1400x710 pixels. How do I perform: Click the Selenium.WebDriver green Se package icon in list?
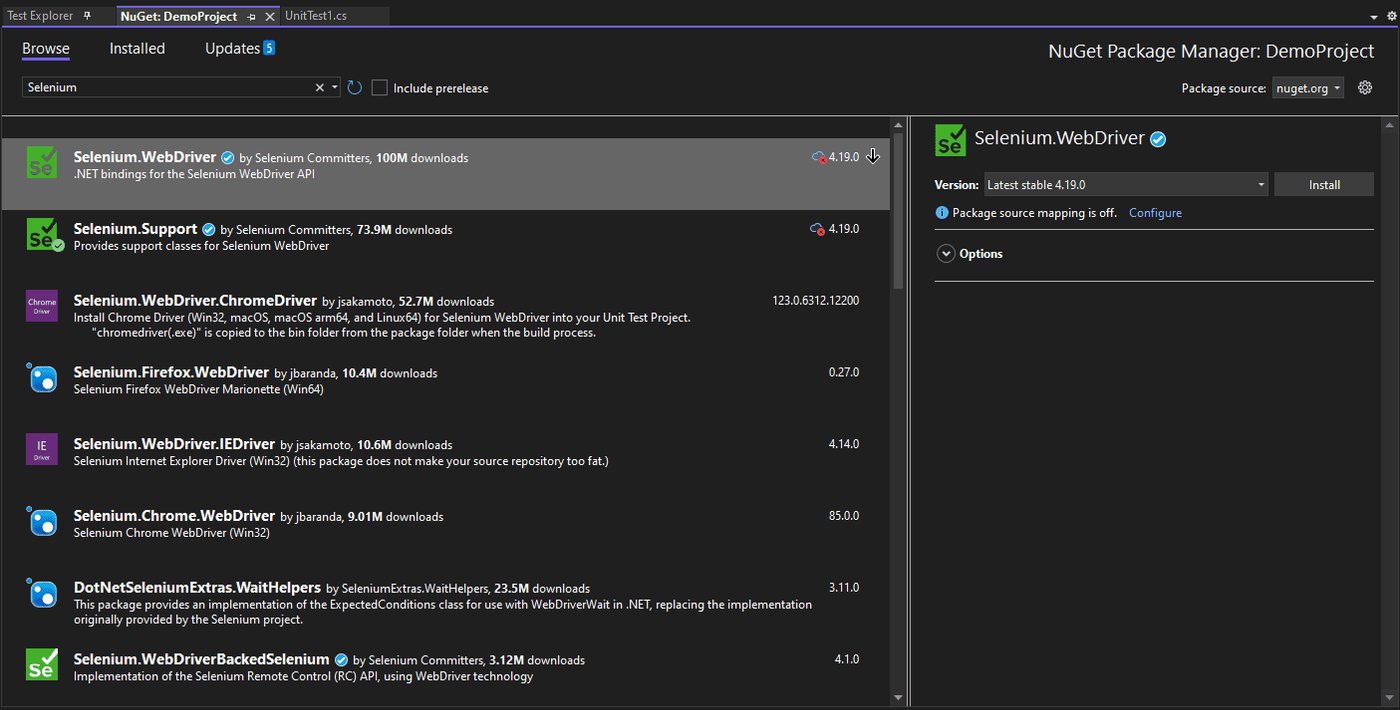42,162
